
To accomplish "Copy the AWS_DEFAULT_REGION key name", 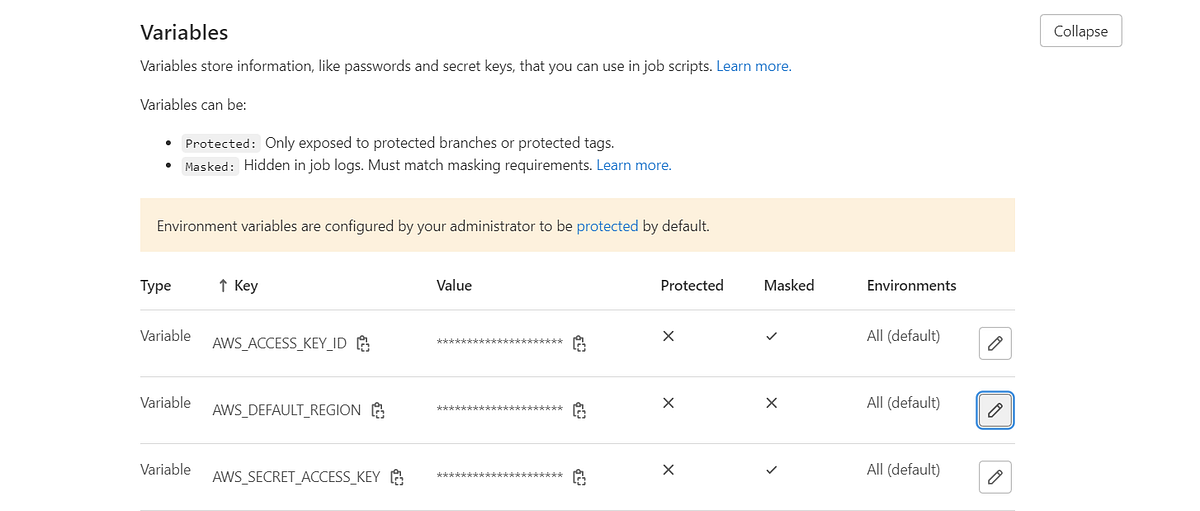I will click(378, 410).
